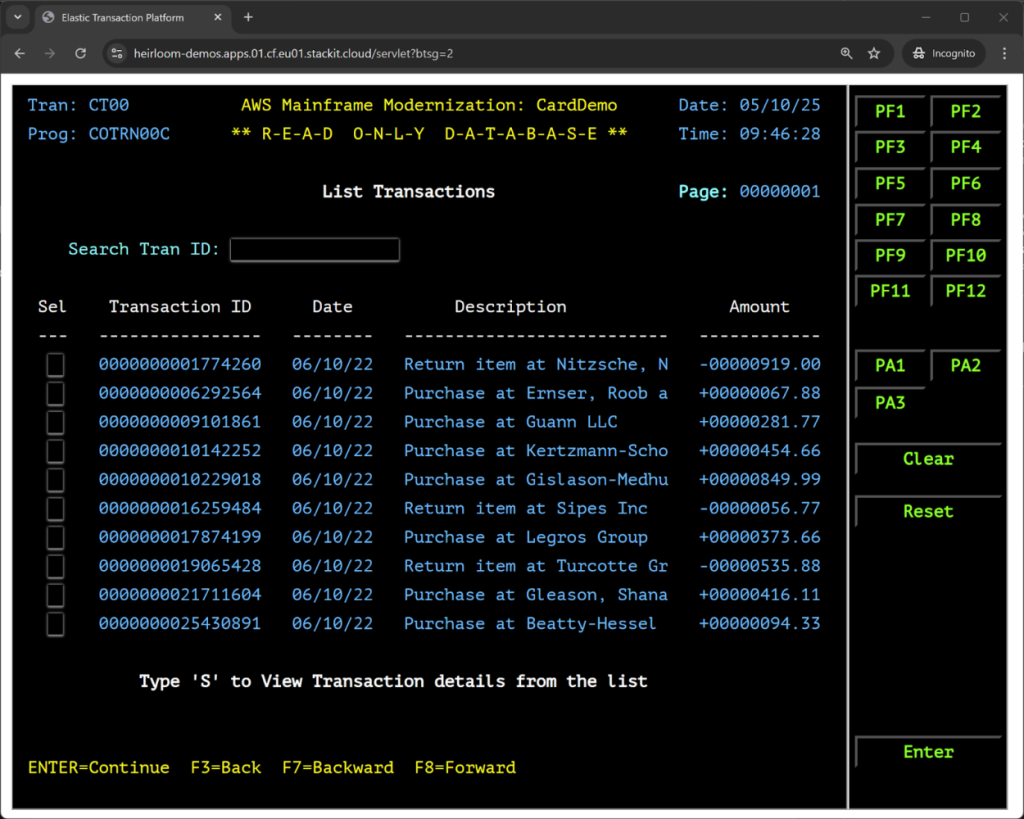The height and width of the screenshot is (819, 1024).
Task: Click the Clear key button
Action: (928, 459)
